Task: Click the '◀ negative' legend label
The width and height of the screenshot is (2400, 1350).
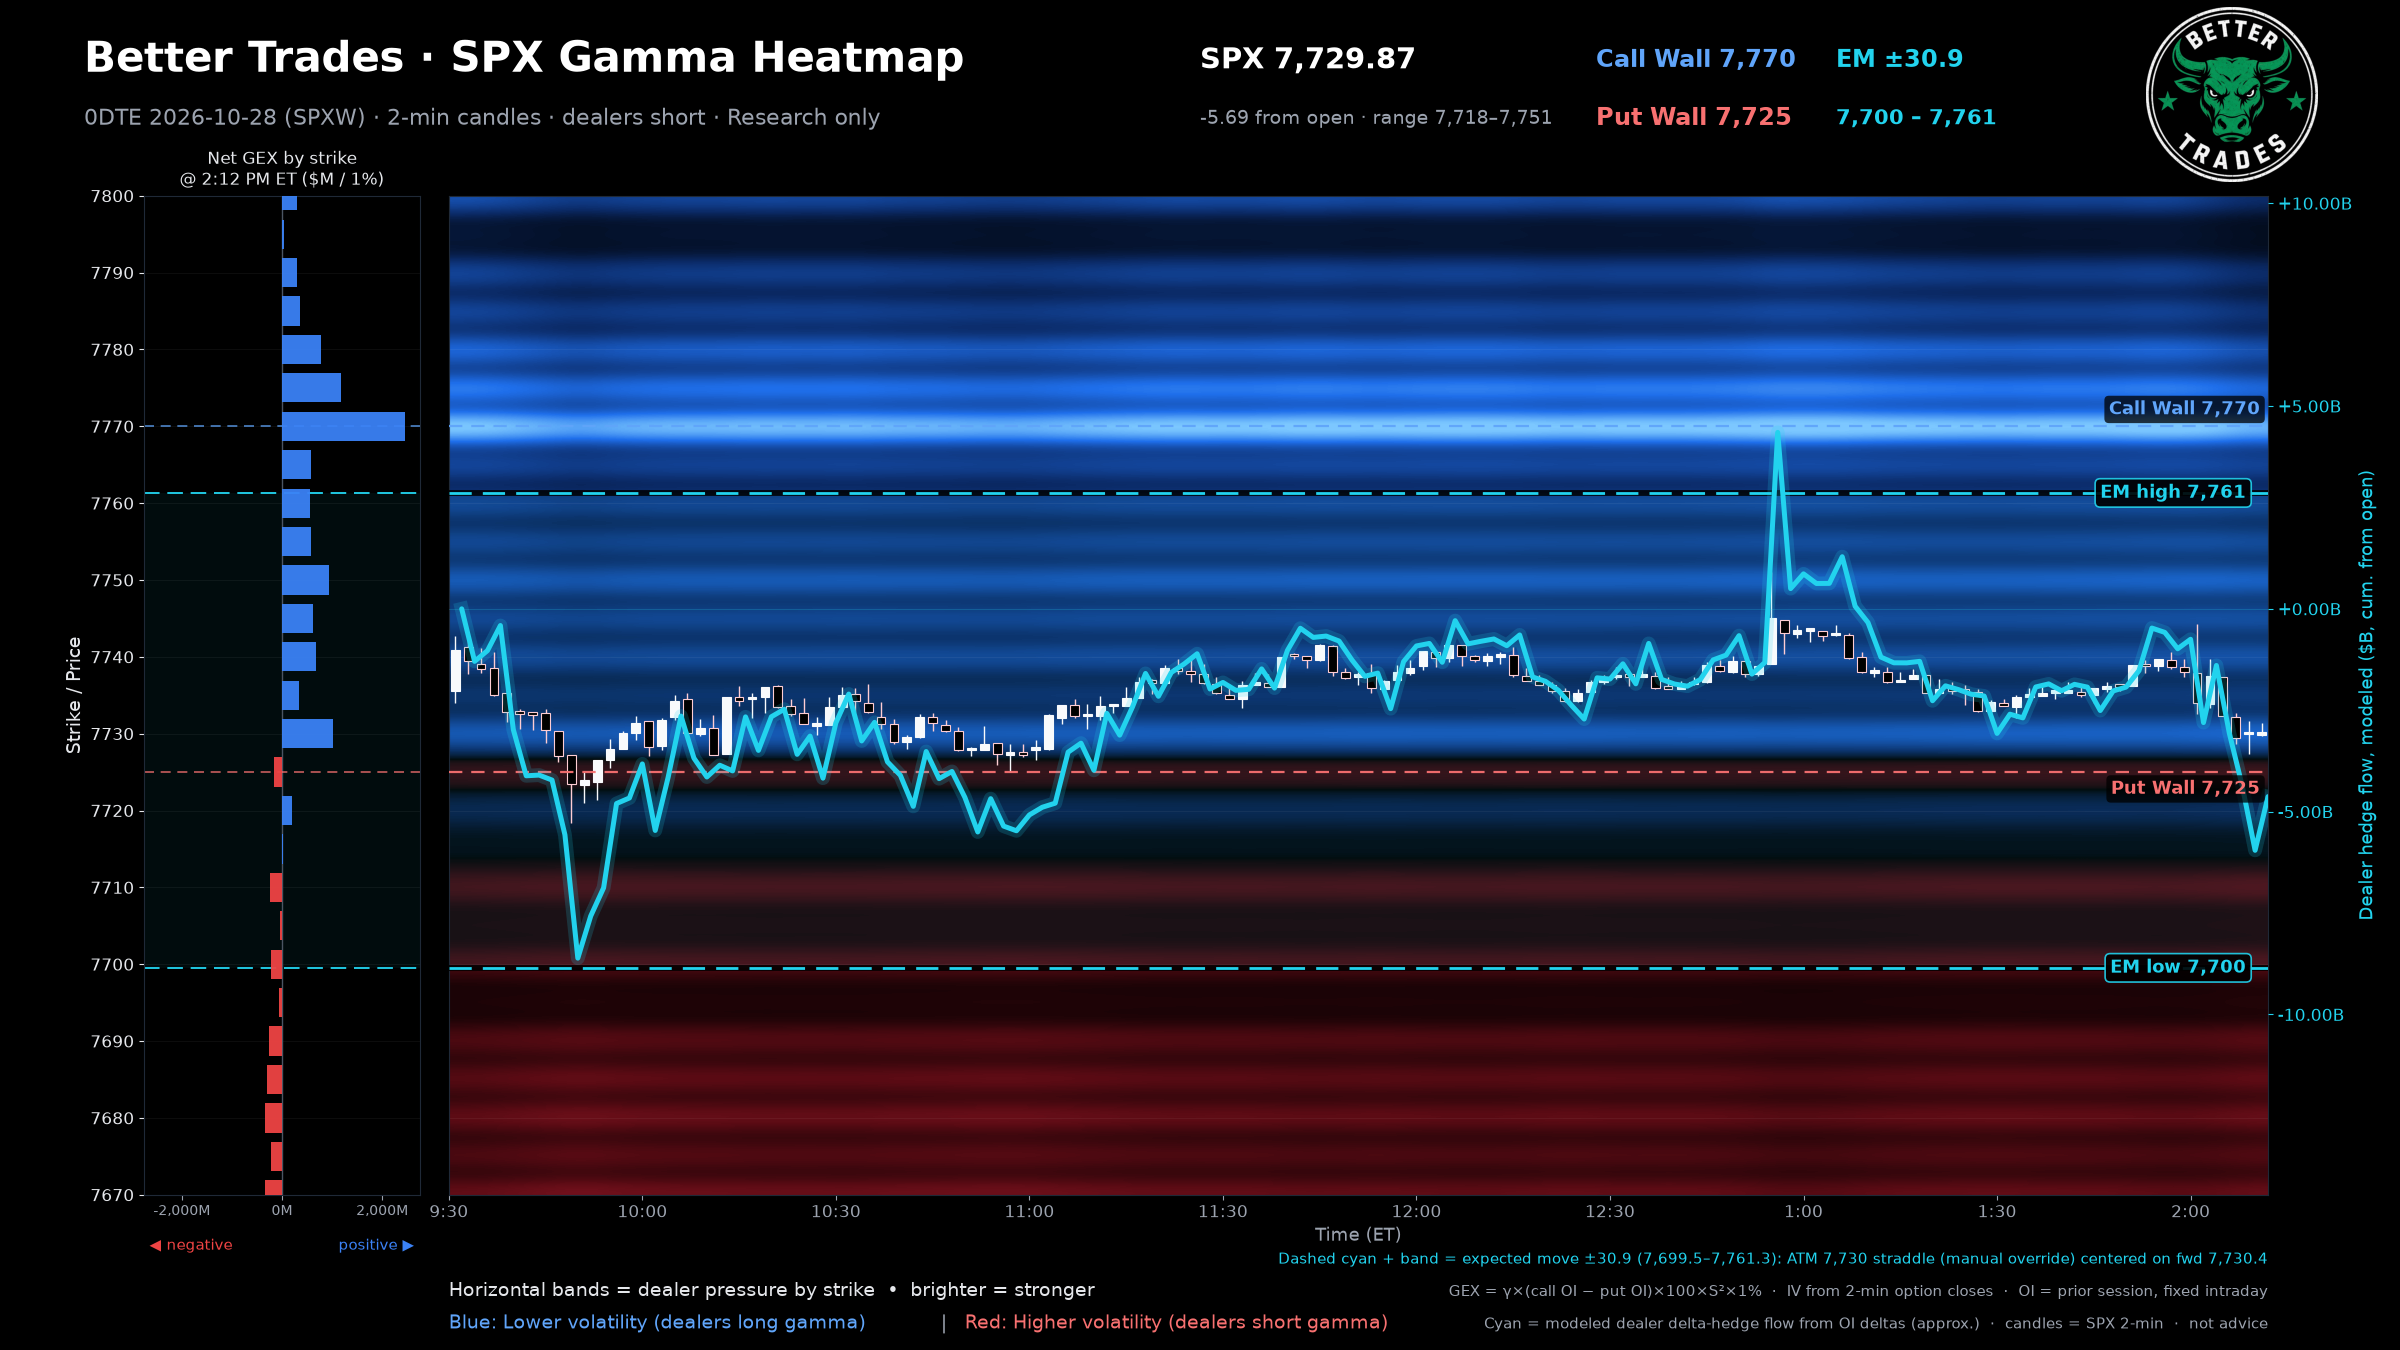Action: pyautogui.click(x=191, y=1245)
